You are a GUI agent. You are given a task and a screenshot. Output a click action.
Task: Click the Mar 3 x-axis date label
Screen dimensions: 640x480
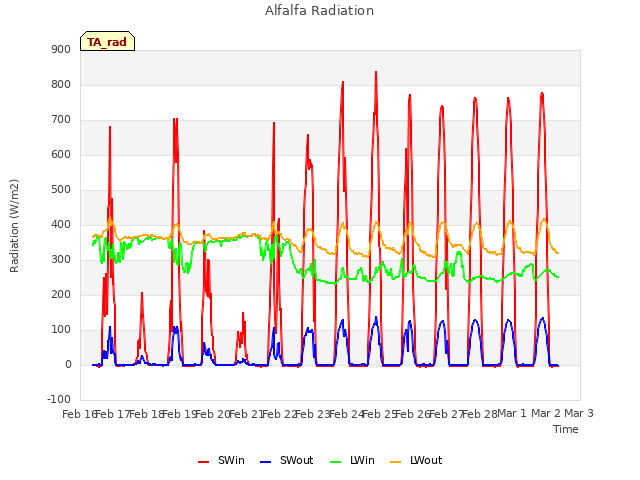tap(579, 413)
